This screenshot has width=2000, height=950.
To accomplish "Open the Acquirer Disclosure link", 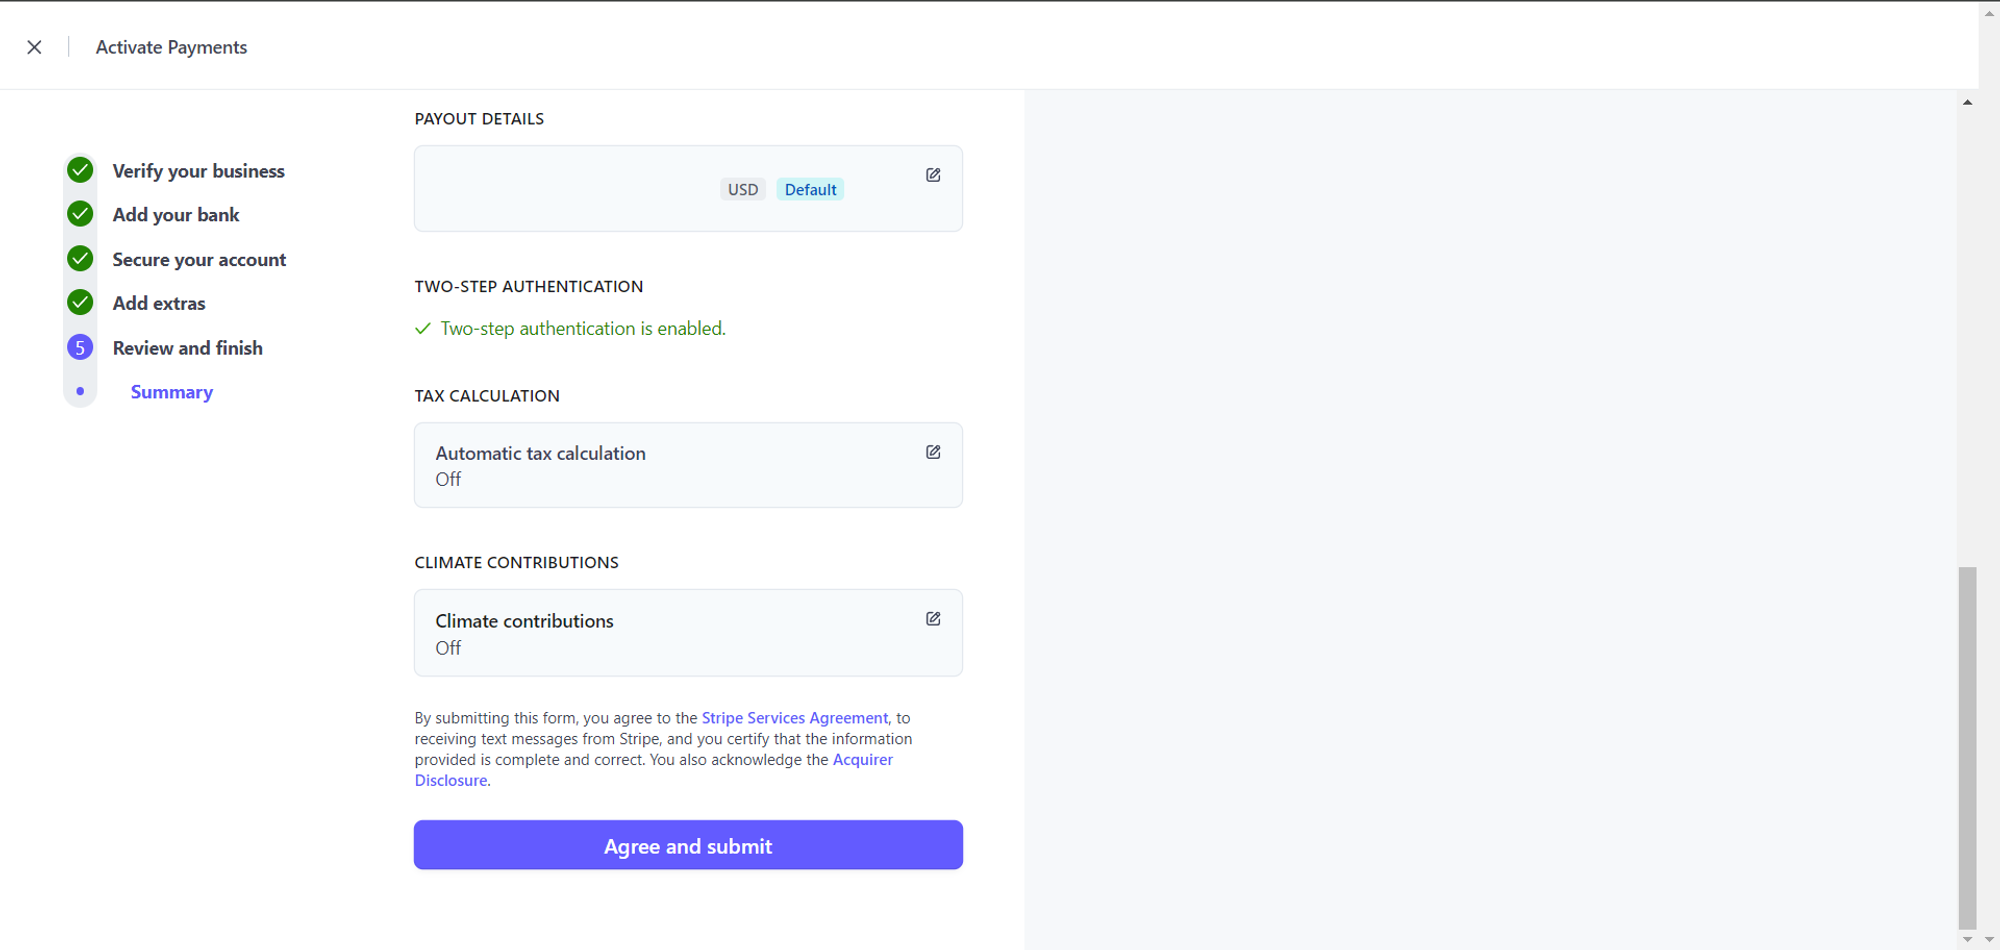I will [862, 760].
